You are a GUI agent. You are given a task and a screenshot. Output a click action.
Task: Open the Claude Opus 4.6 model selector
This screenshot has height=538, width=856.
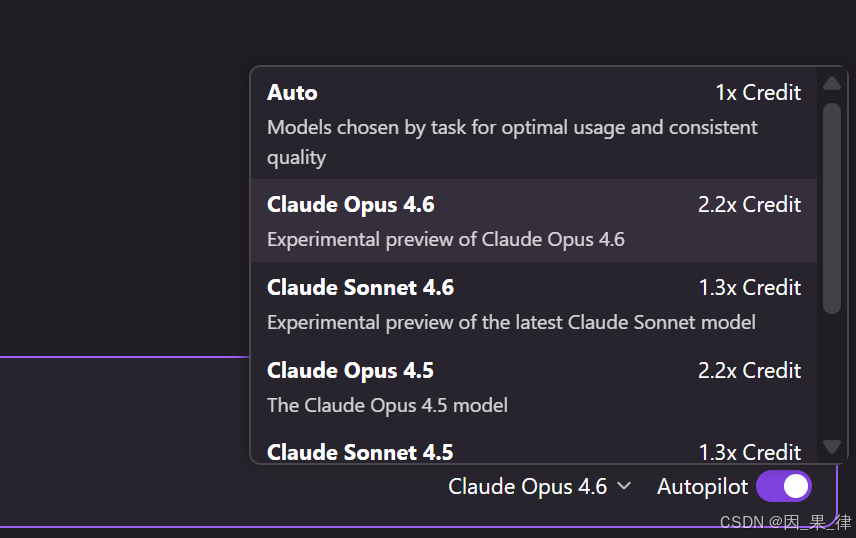[x=528, y=487]
